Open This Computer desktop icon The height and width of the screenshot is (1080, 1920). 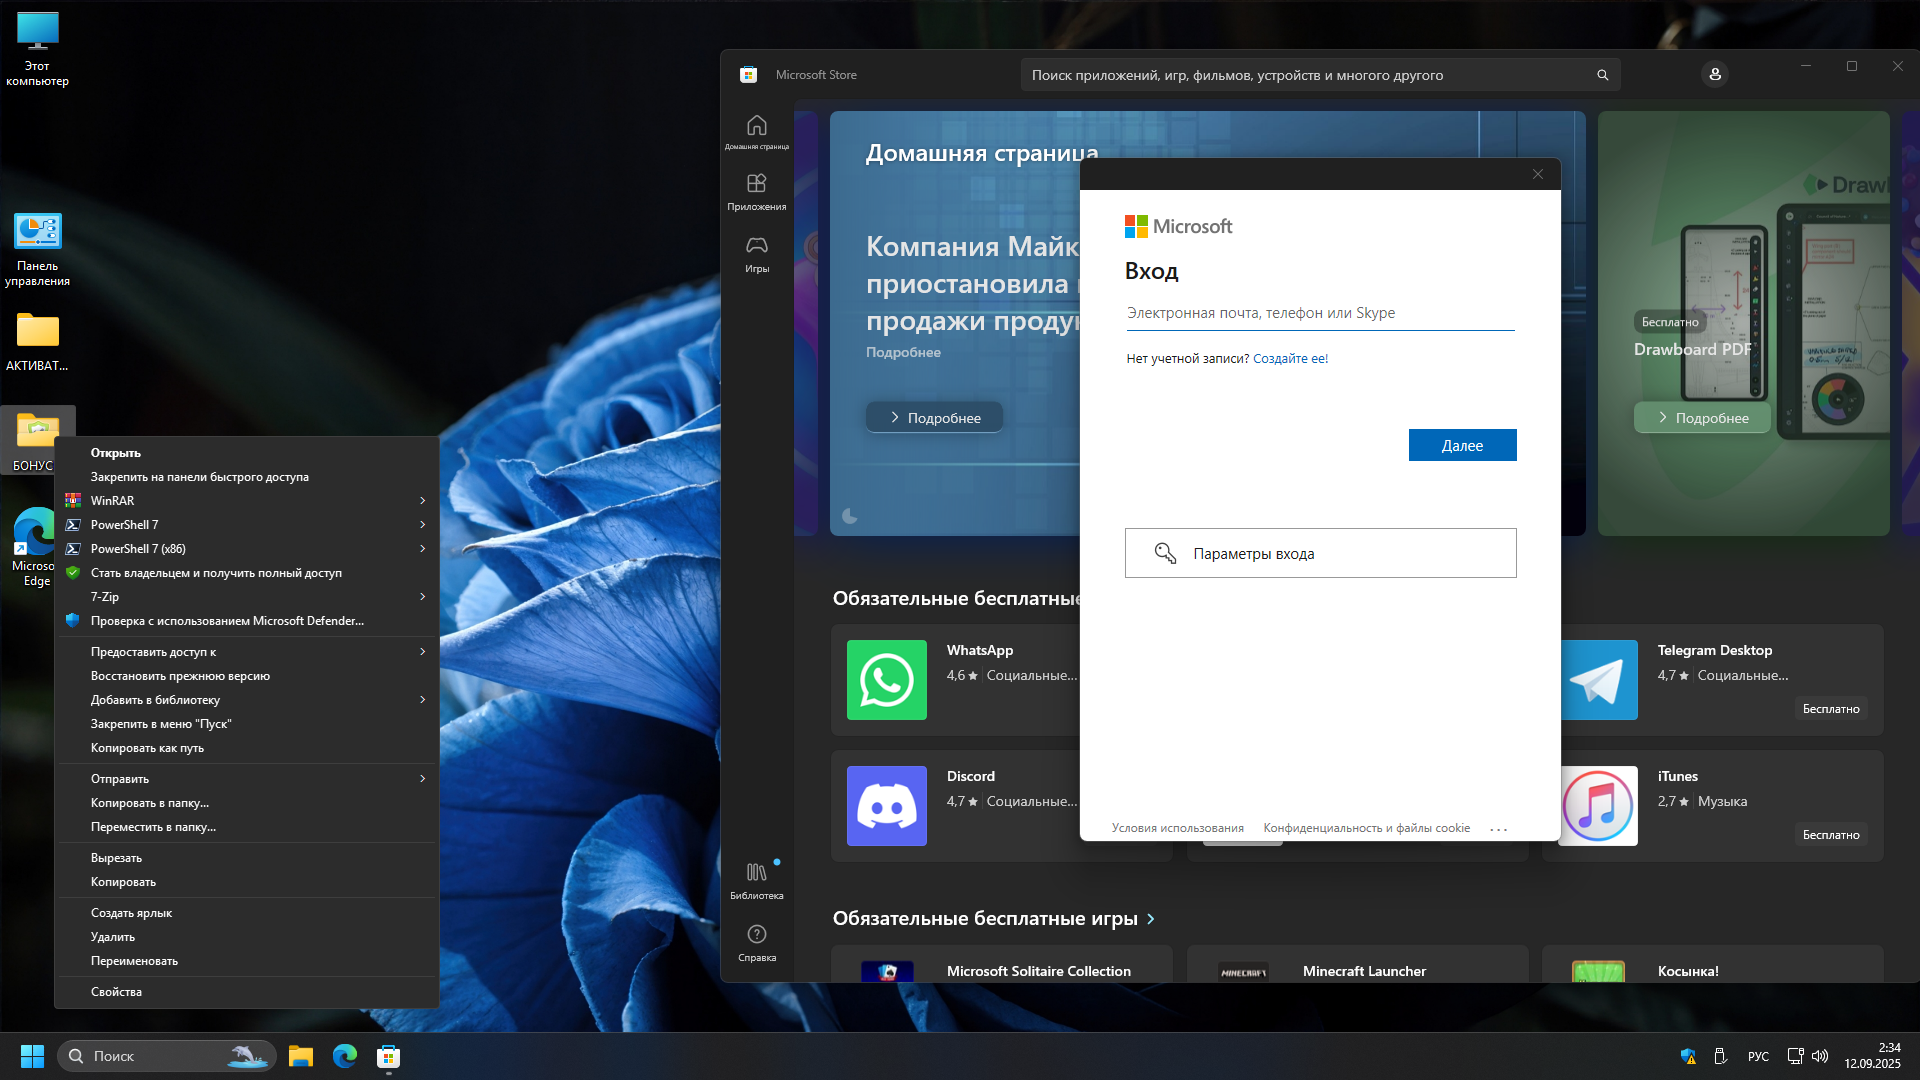37,49
